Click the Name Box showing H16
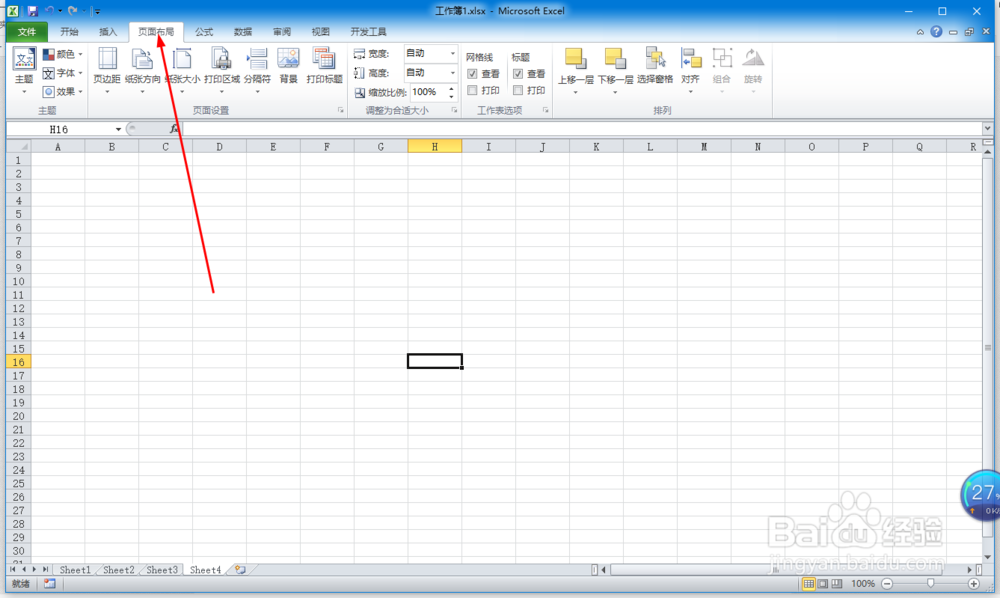The height and width of the screenshot is (598, 1000). click(59, 129)
